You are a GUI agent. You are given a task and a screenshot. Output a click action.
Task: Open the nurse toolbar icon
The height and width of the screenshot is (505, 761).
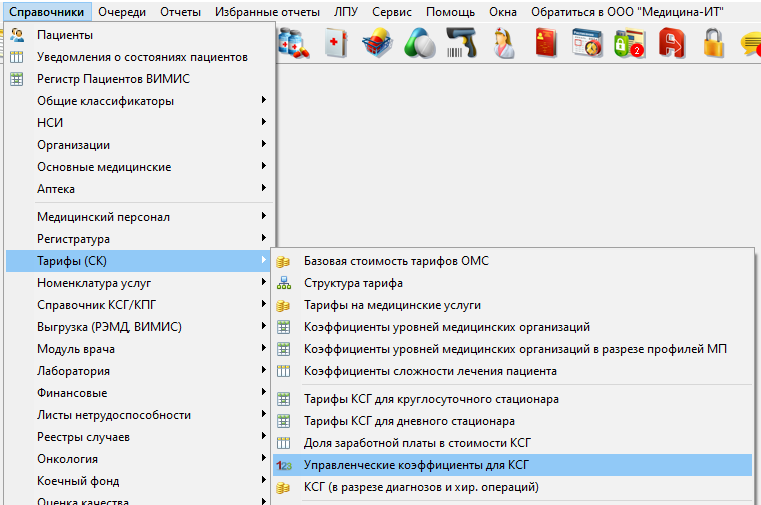click(x=504, y=44)
